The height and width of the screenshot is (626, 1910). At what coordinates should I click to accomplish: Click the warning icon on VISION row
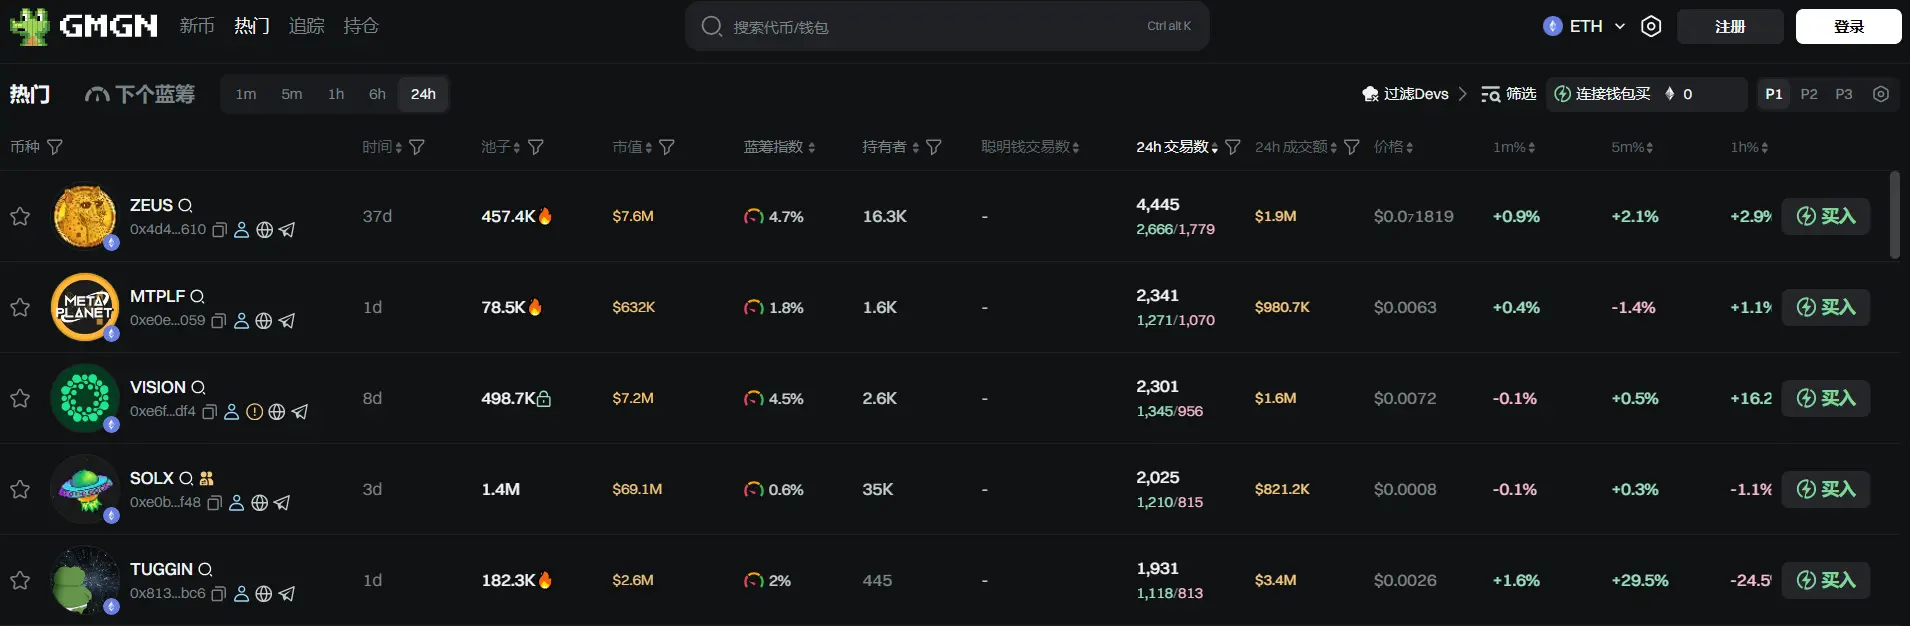click(x=254, y=412)
